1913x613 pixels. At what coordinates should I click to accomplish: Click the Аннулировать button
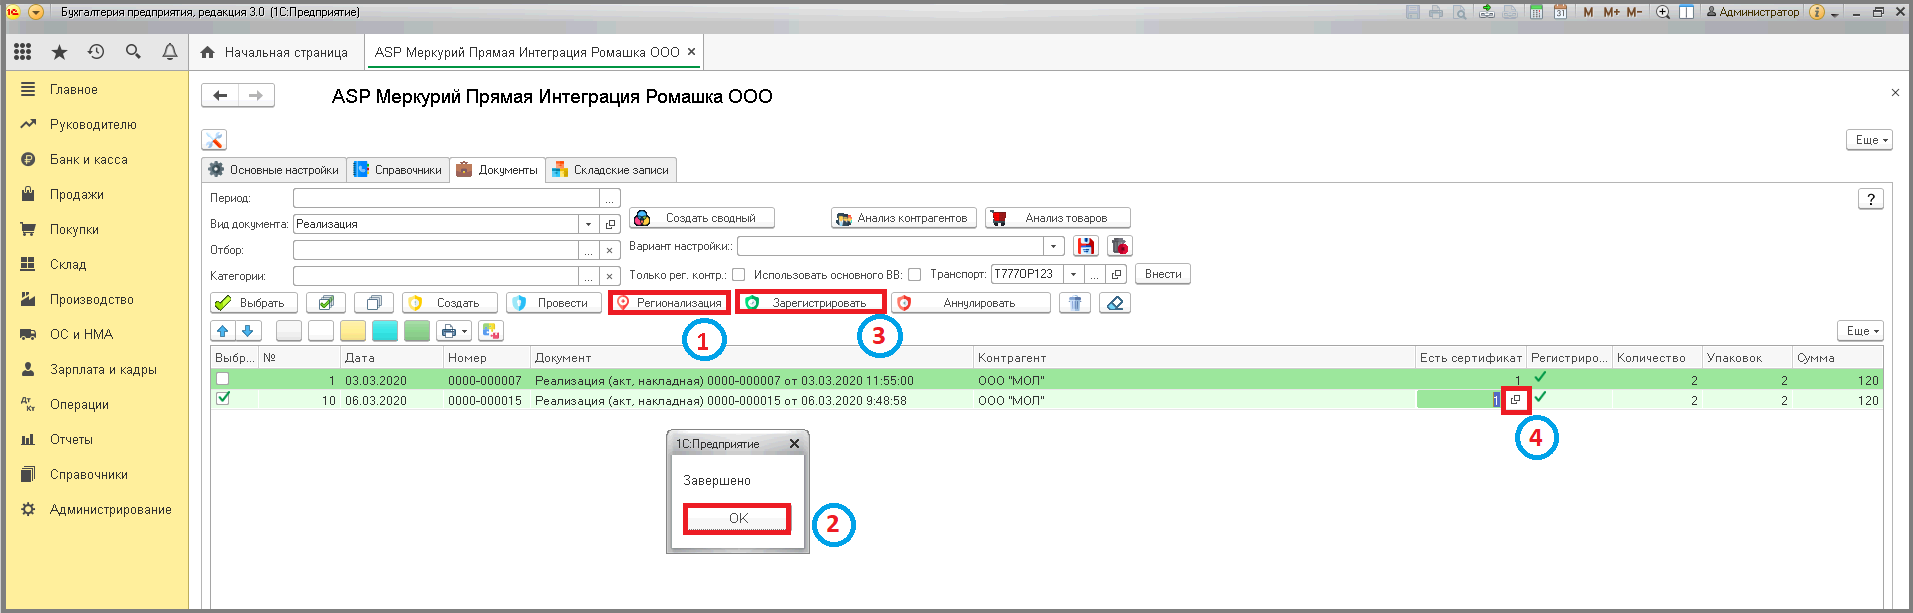971,303
